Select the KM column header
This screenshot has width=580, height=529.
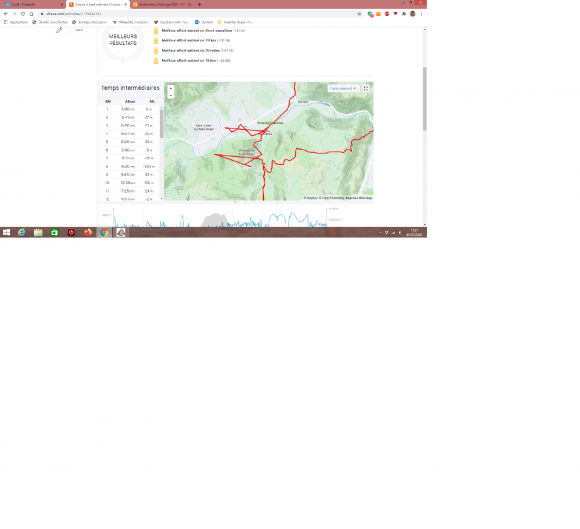pyautogui.click(x=108, y=101)
